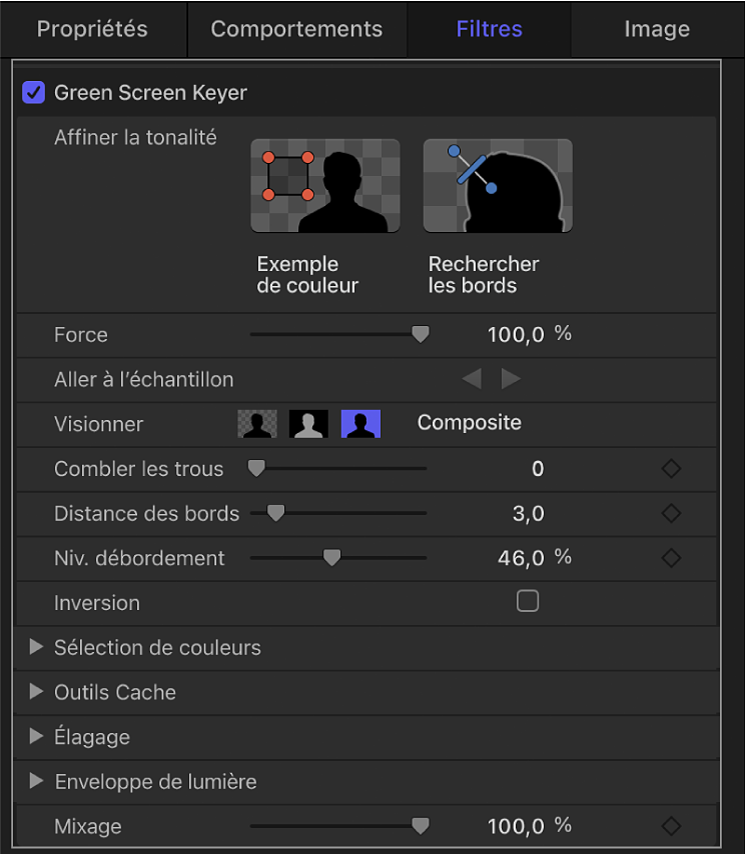Screen dimensions: 745x854
Task: Select the Rechercher les bords tool
Action: (x=498, y=185)
